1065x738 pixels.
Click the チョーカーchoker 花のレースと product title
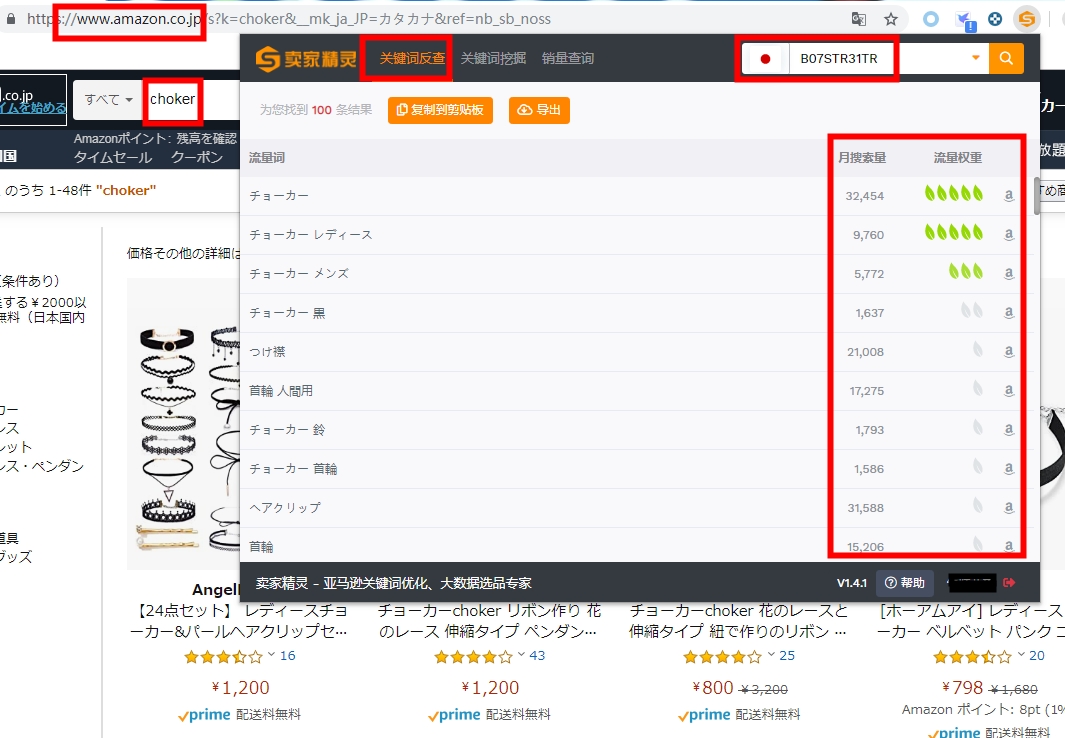[x=739, y=621]
